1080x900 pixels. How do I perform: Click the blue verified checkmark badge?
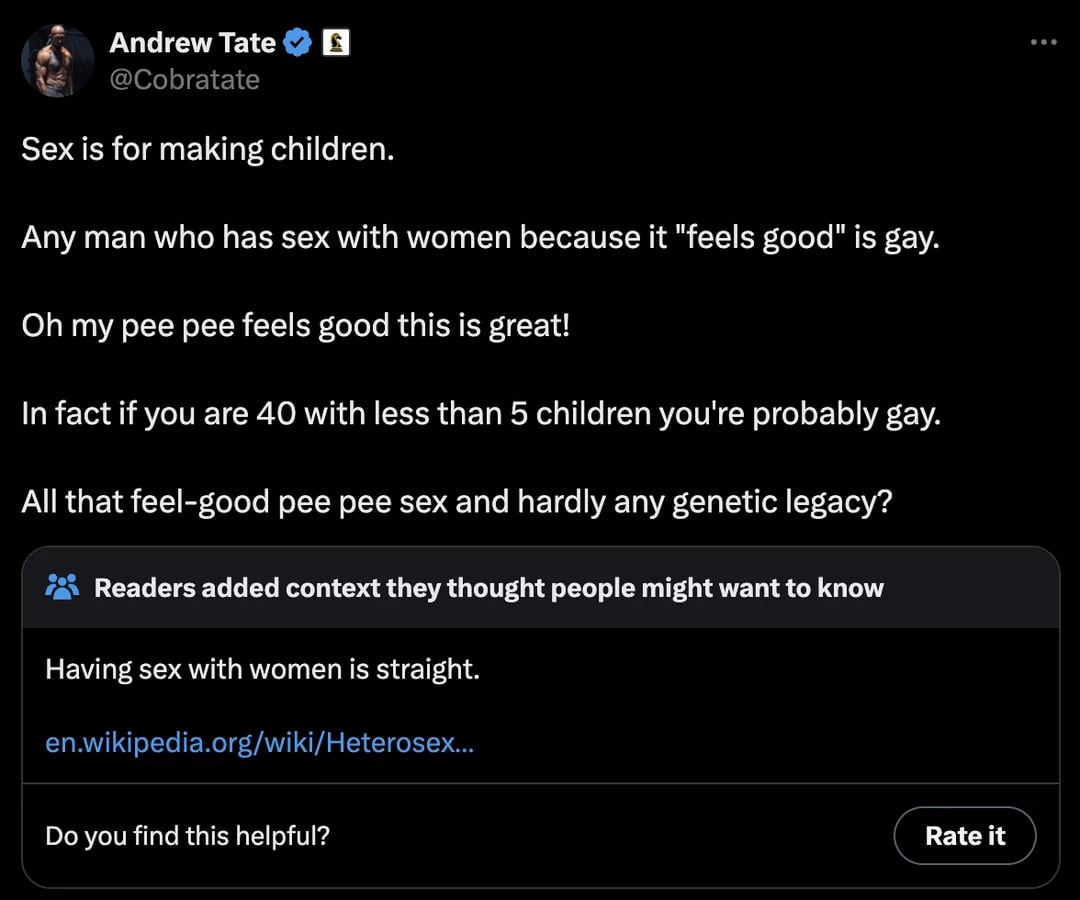(297, 43)
